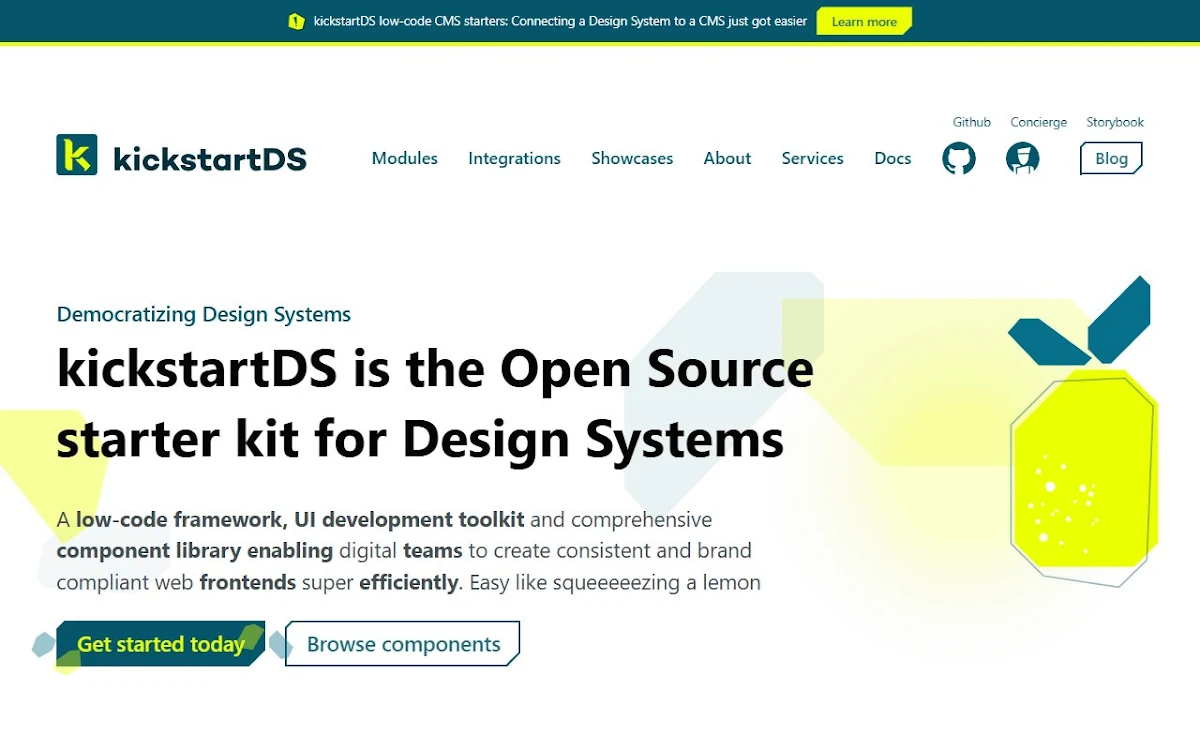This screenshot has width=1200, height=750.
Task: Open the Modules menu
Action: [405, 158]
